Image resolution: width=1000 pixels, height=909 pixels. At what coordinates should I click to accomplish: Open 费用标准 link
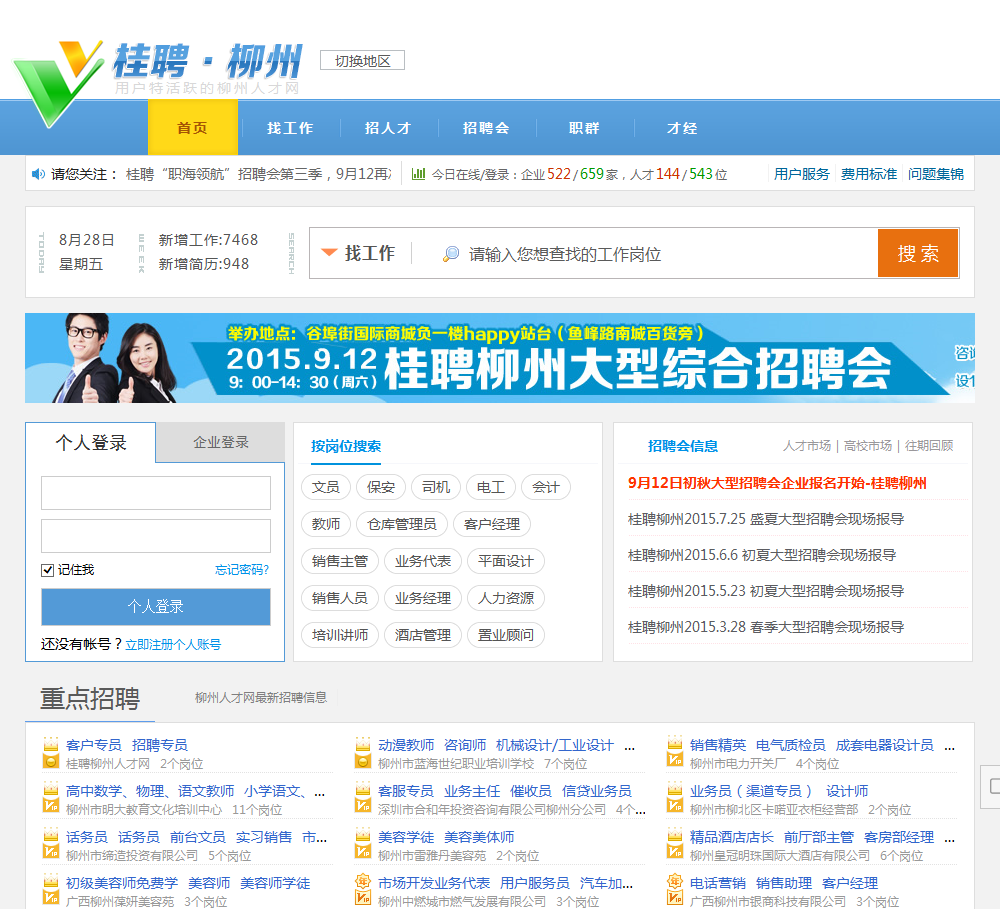click(x=869, y=174)
